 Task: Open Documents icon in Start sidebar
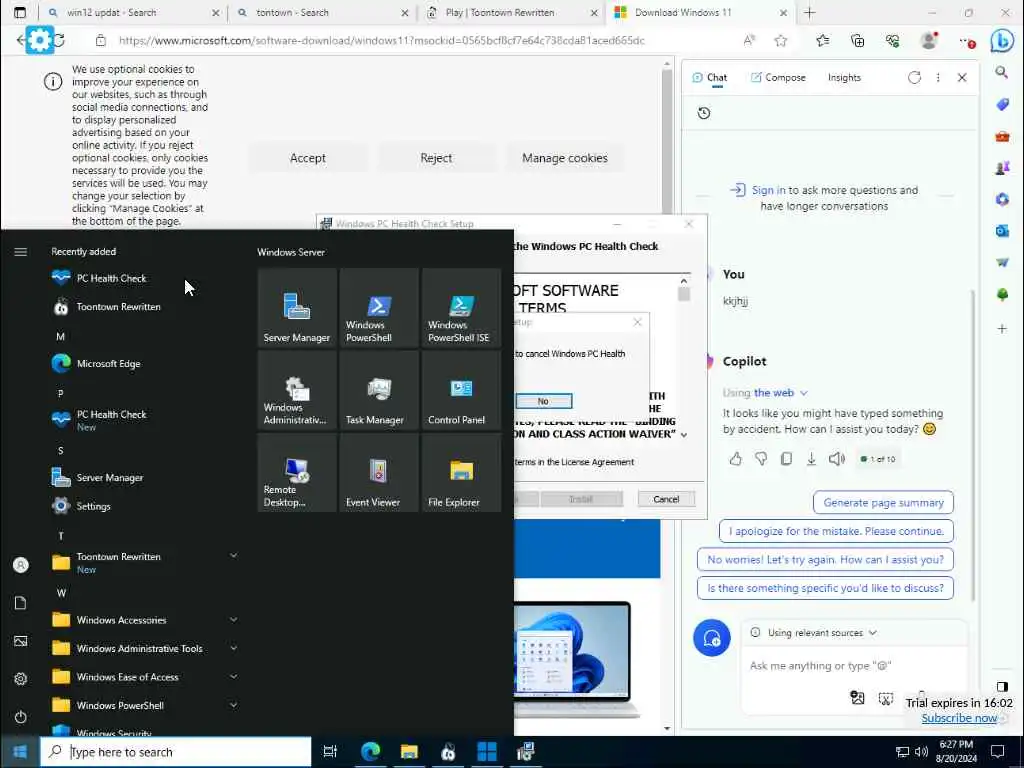tap(21, 603)
